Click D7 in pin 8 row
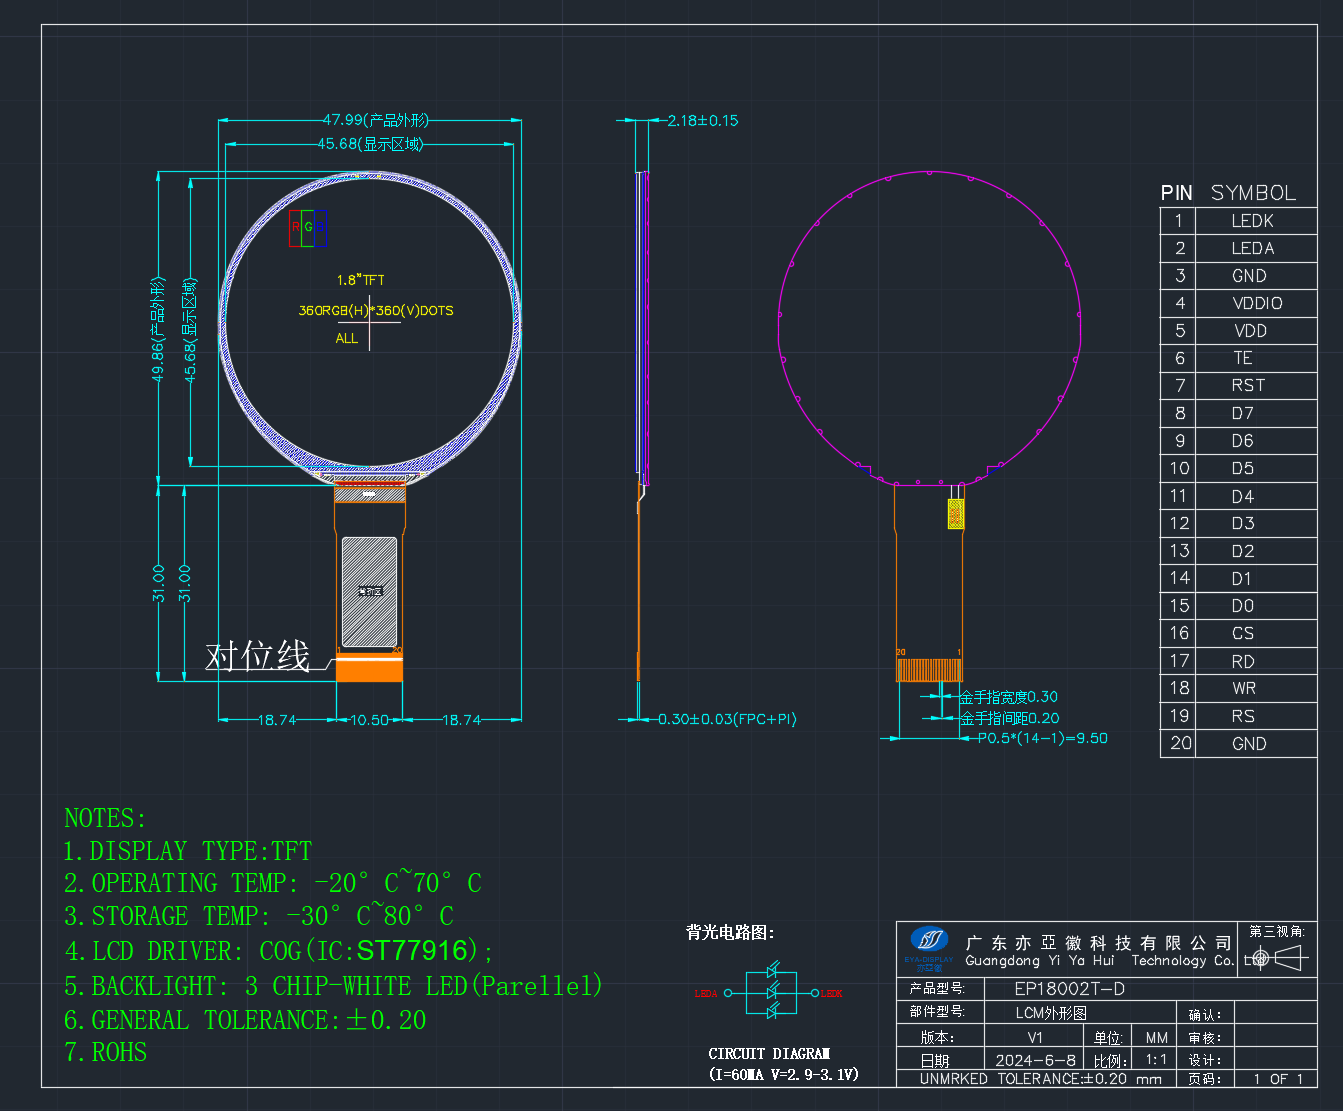1343x1111 pixels. coord(1243,413)
